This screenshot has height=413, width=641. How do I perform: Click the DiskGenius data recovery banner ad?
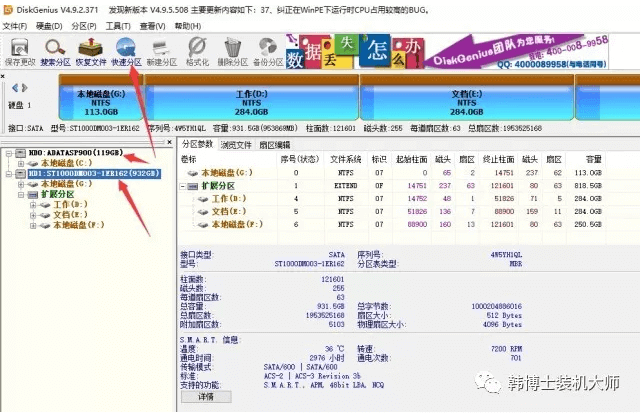pyautogui.click(x=447, y=52)
